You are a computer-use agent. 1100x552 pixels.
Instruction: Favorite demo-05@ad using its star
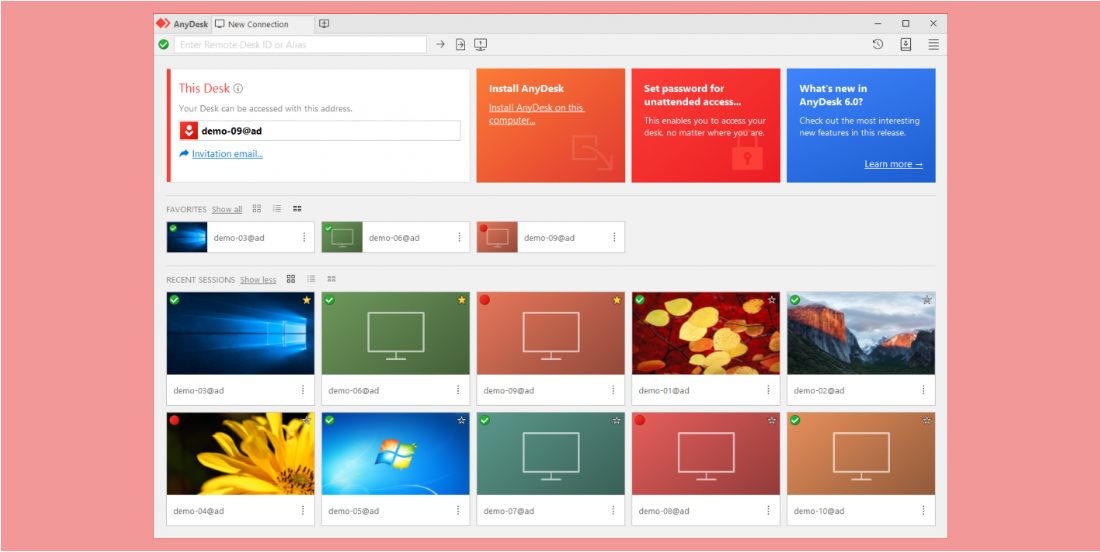coord(462,420)
